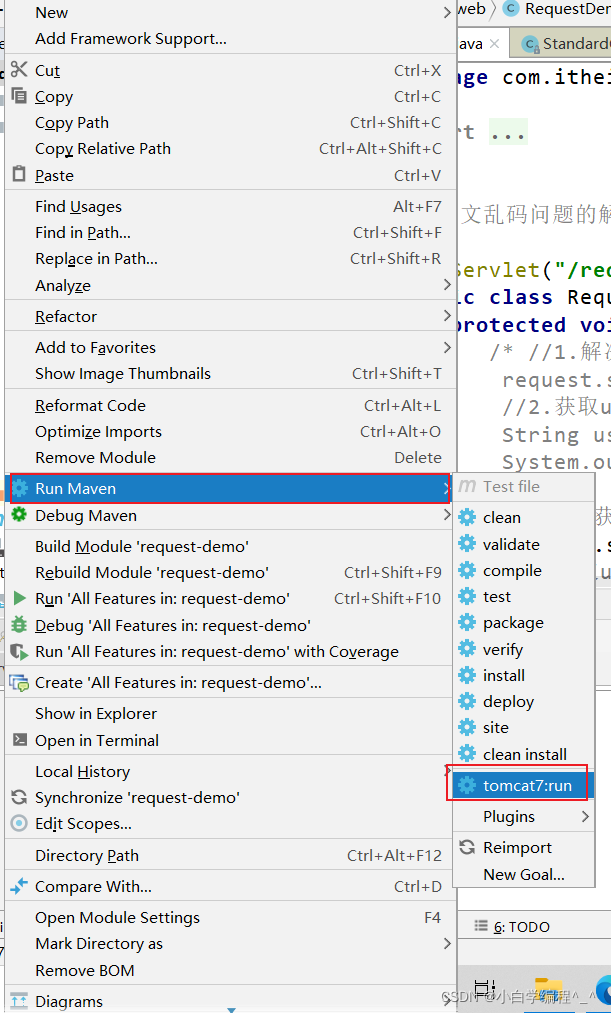This screenshot has height=1013, width=611.
Task: Click the gear icon beside install
Action: pos(467,675)
